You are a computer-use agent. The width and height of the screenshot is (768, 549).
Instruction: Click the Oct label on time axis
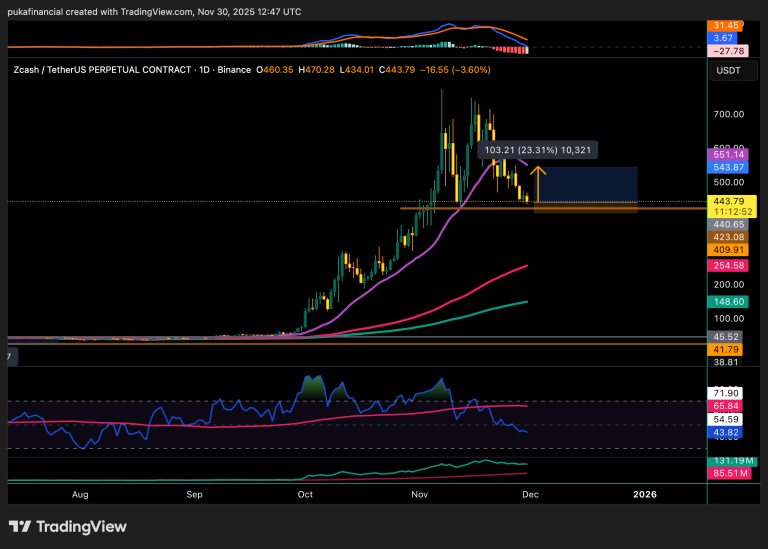pos(306,494)
